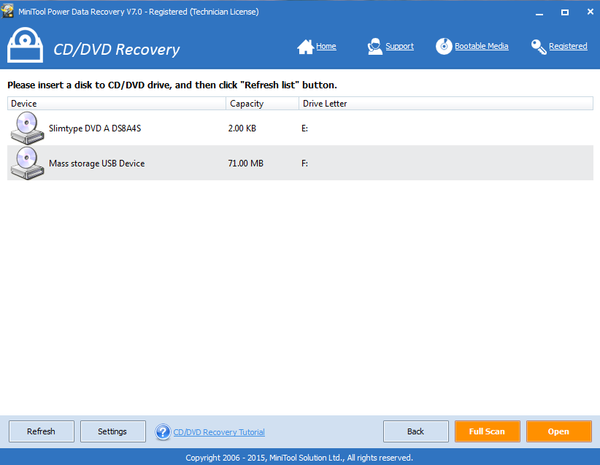Click the Home house icon
The width and height of the screenshot is (600, 465).
tap(305, 47)
